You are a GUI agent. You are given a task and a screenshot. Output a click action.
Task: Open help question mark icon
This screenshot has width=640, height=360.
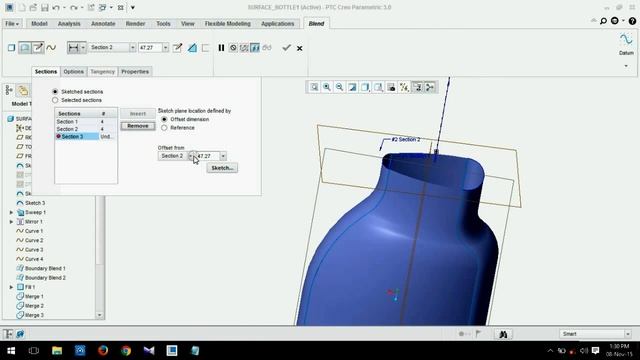[x=632, y=21]
